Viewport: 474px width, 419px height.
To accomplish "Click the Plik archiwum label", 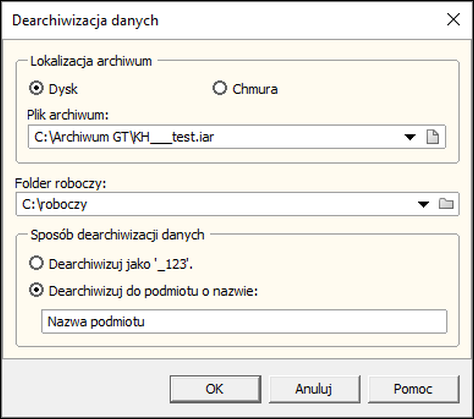I will (68, 115).
